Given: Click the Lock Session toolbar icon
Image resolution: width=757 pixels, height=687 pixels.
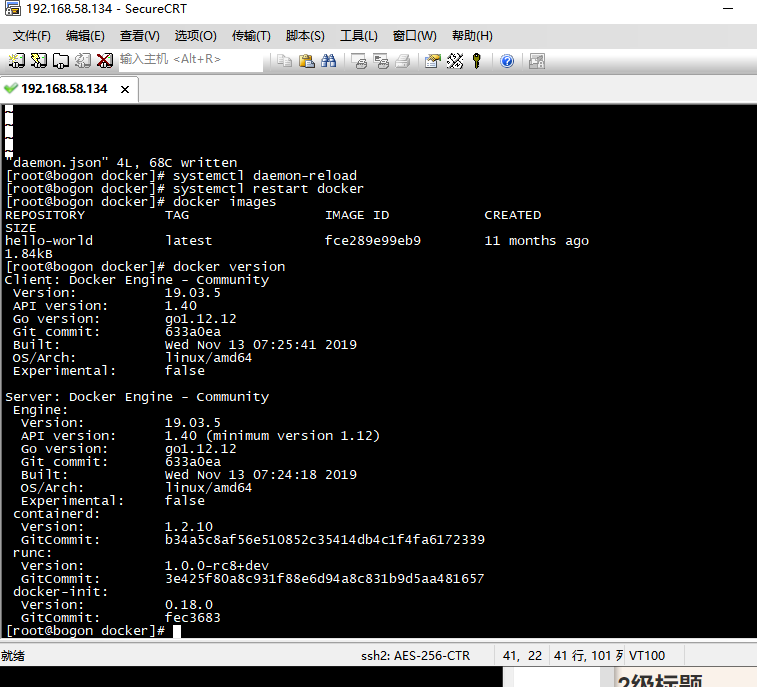Looking at the screenshot, I should tap(537, 61).
